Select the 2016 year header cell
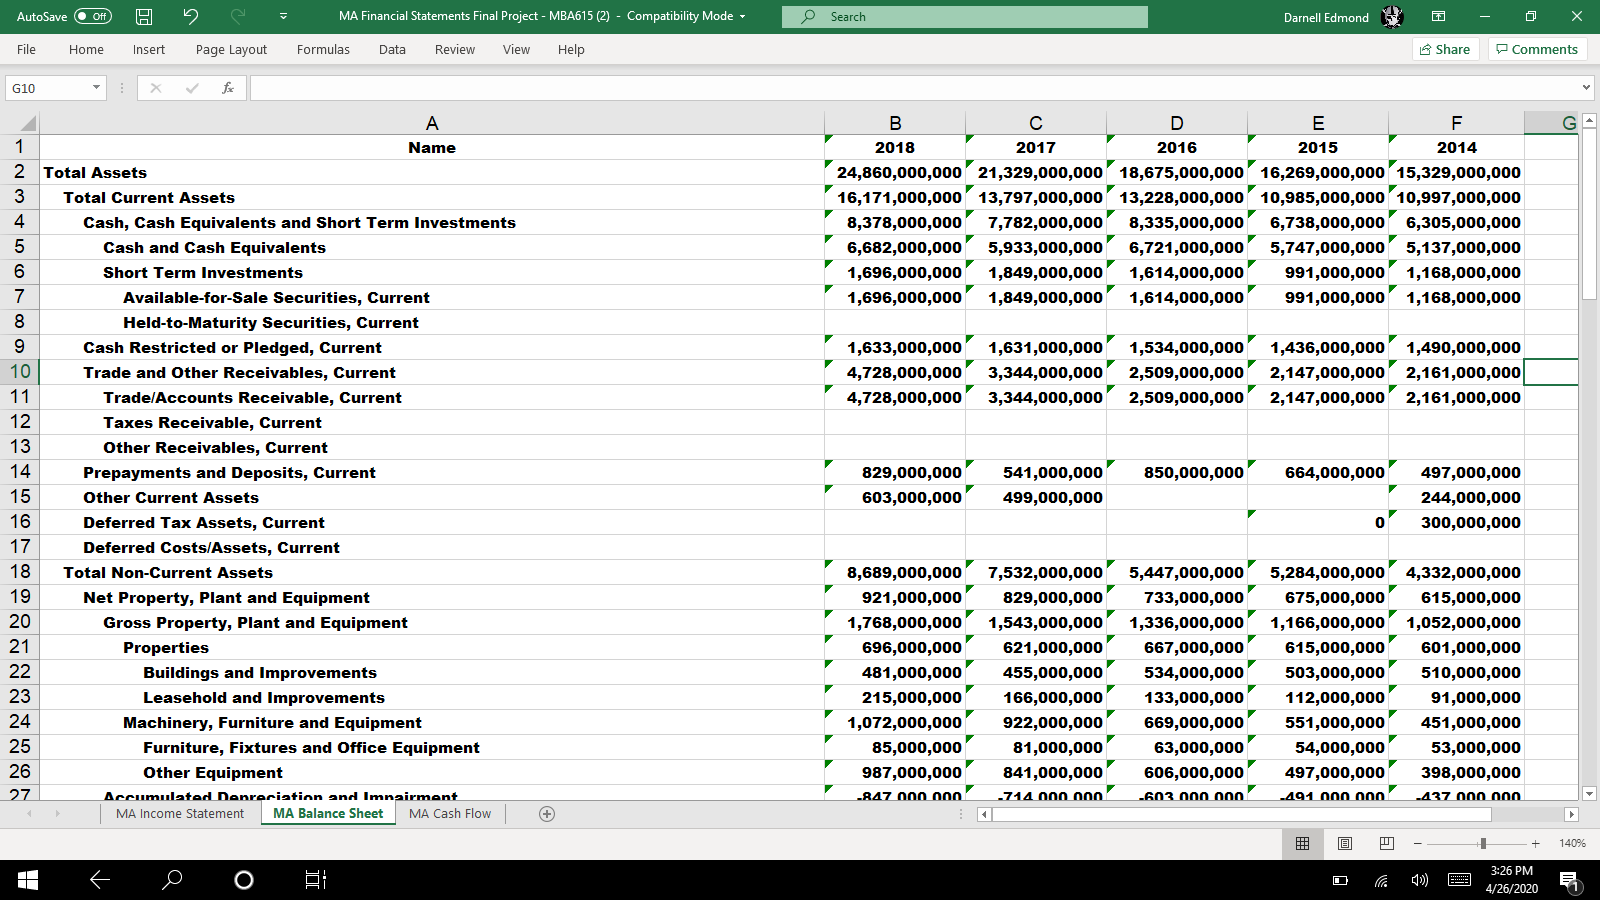This screenshot has height=900, width=1600. tap(1177, 147)
